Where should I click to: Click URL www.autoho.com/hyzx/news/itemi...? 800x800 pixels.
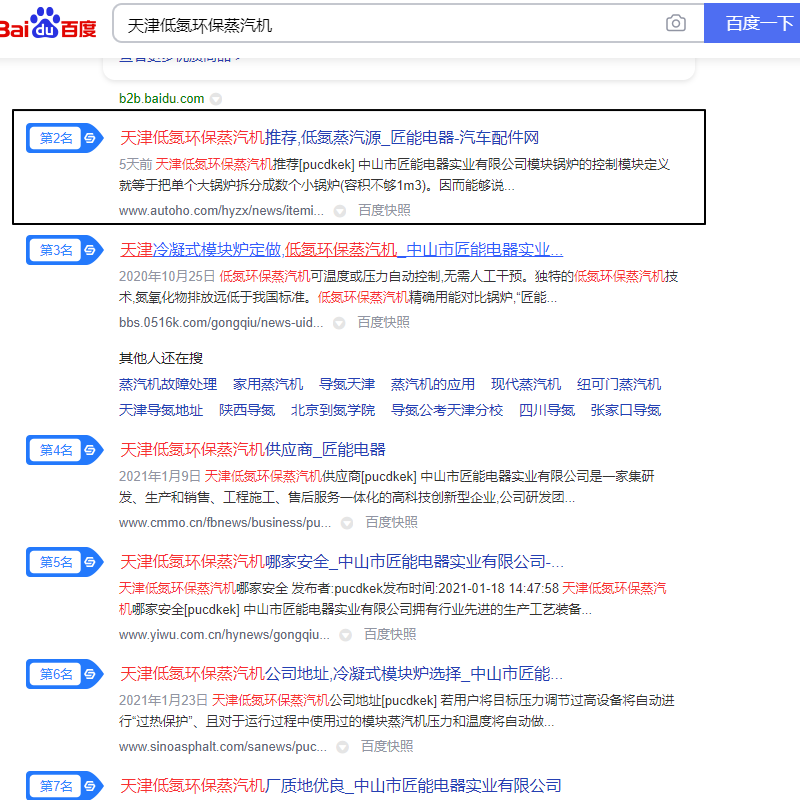pos(221,211)
